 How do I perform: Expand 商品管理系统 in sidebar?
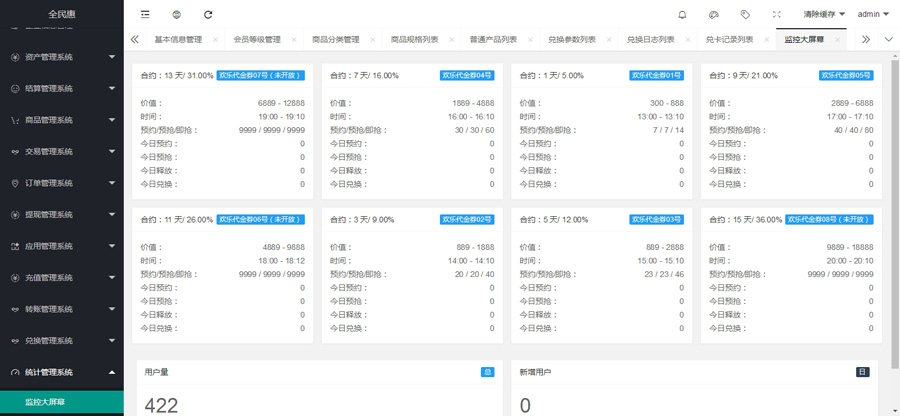point(62,120)
